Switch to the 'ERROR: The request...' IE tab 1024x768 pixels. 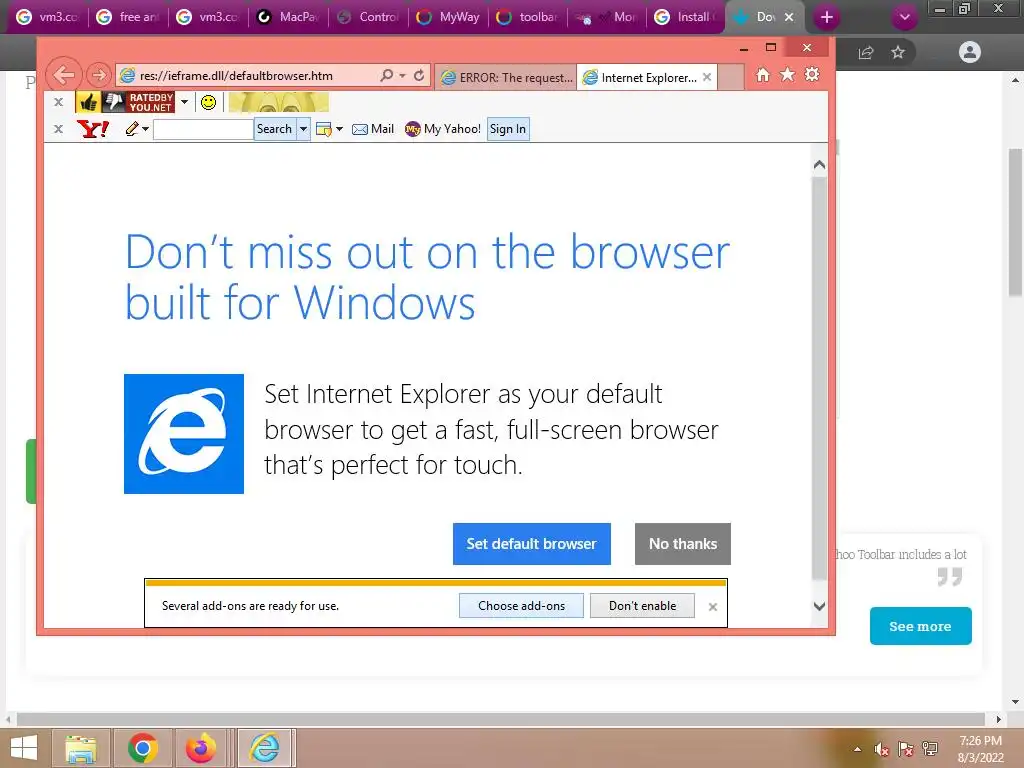tap(507, 78)
